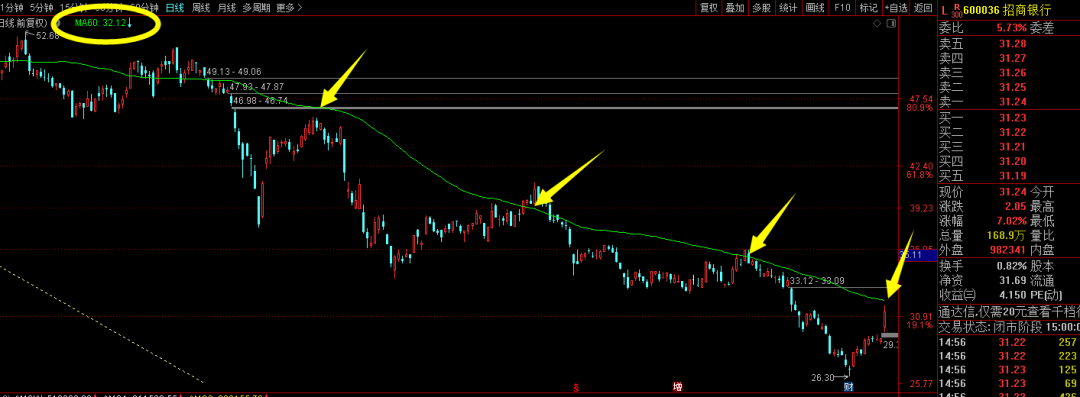The width and height of the screenshot is (1080, 397).
Task: Switch to the 周线 weekly chart
Action: 200,8
